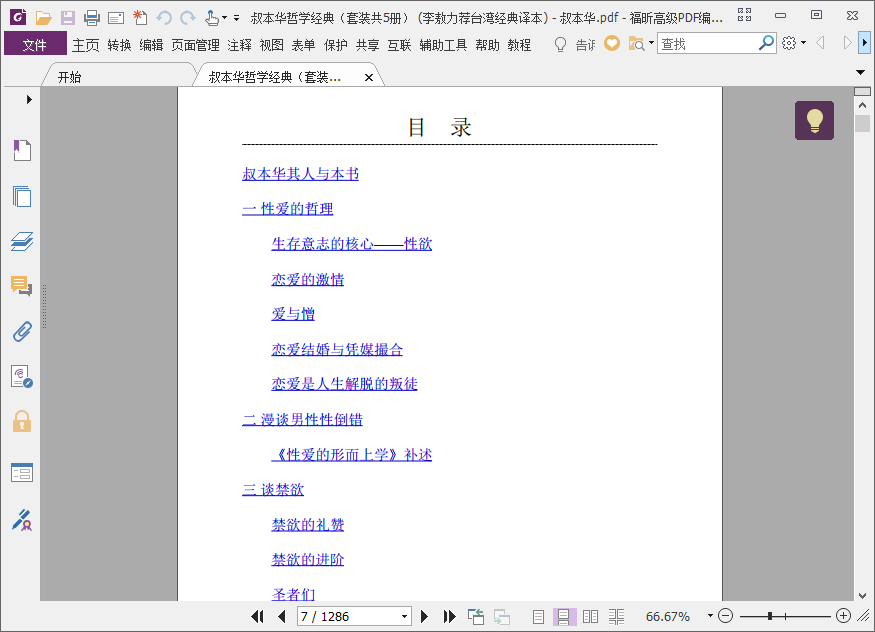Select continuous page view mode
This screenshot has height=632, width=875.
point(564,616)
